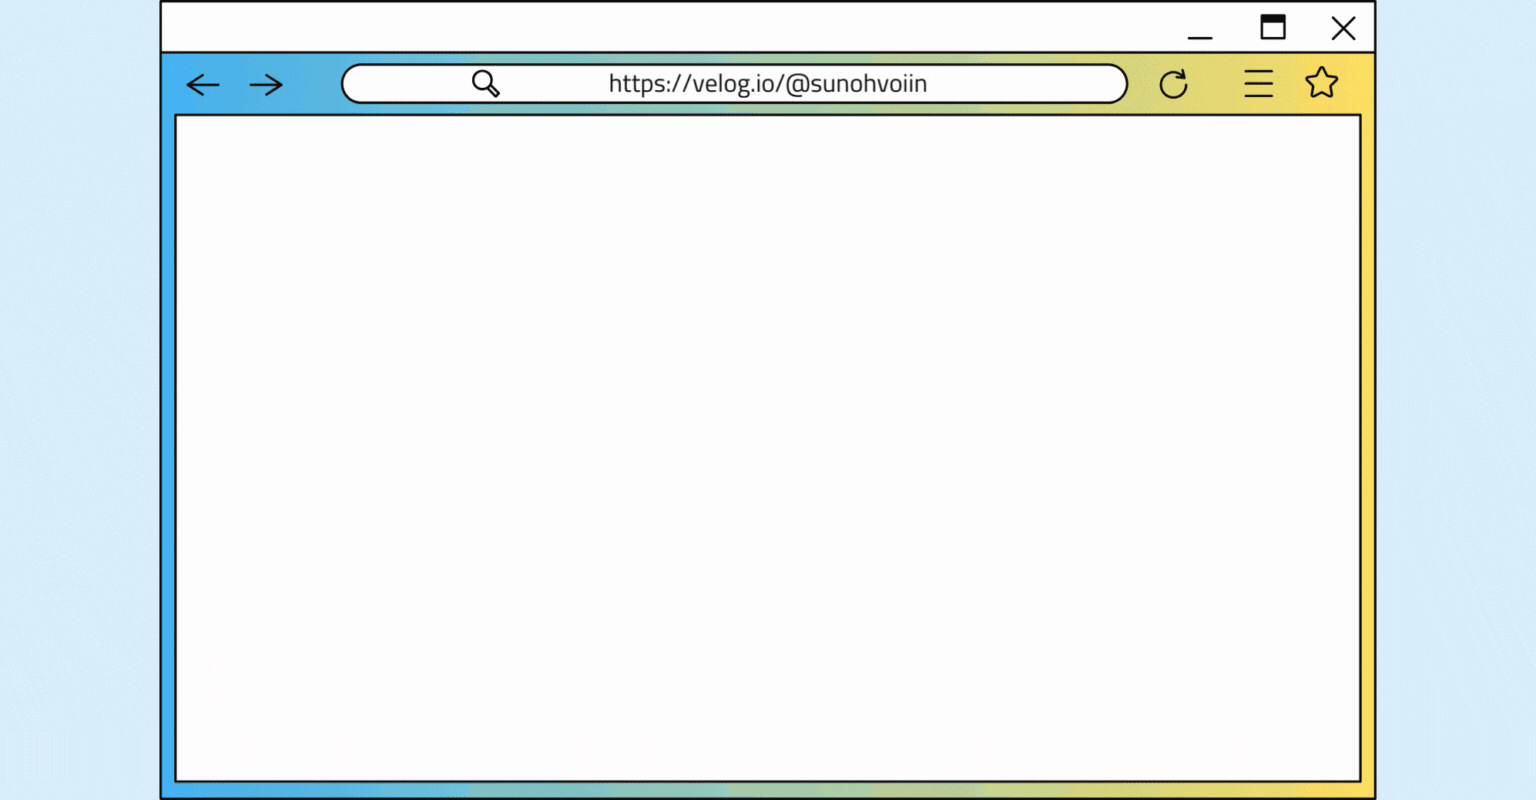Close the browser window
Viewport: 1536px width, 800px height.
click(x=1344, y=28)
